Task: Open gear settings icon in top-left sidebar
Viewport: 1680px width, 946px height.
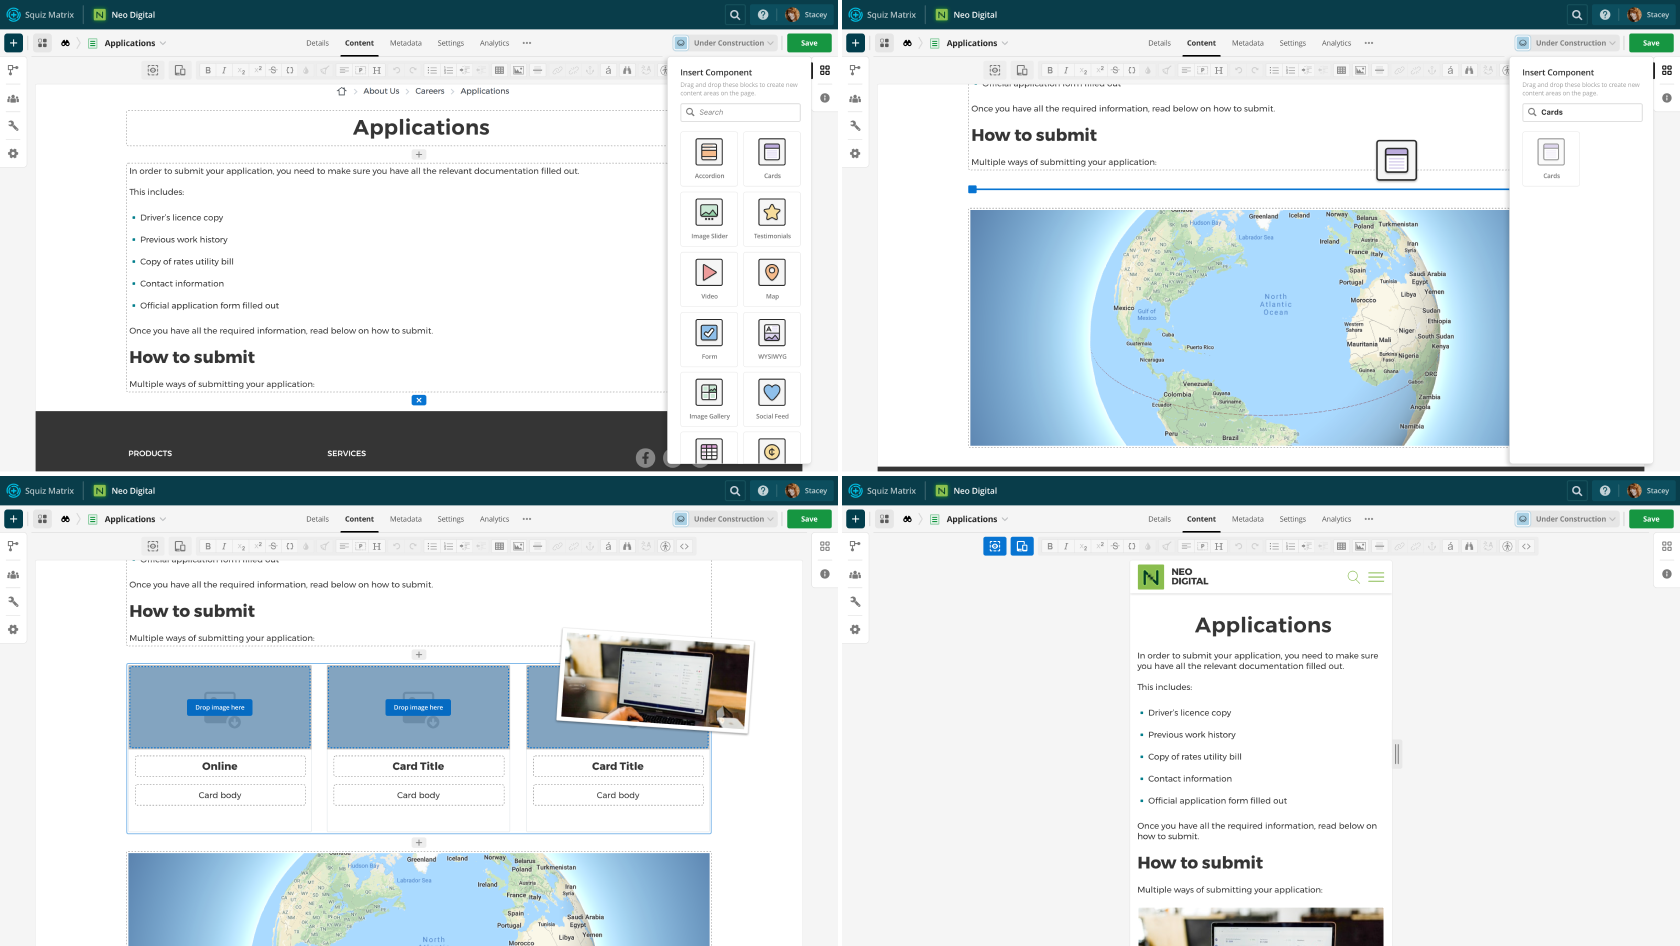Action: (13, 154)
